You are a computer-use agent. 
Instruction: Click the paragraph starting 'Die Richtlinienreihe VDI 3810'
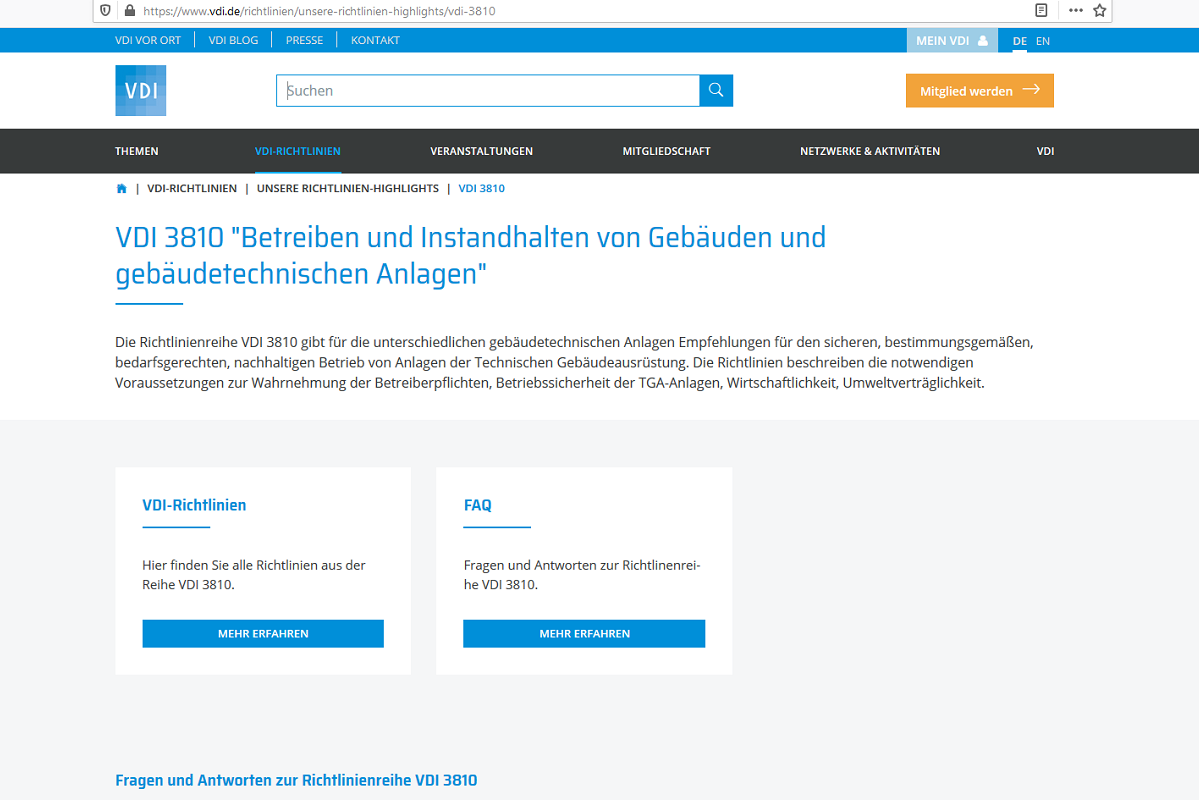point(574,363)
